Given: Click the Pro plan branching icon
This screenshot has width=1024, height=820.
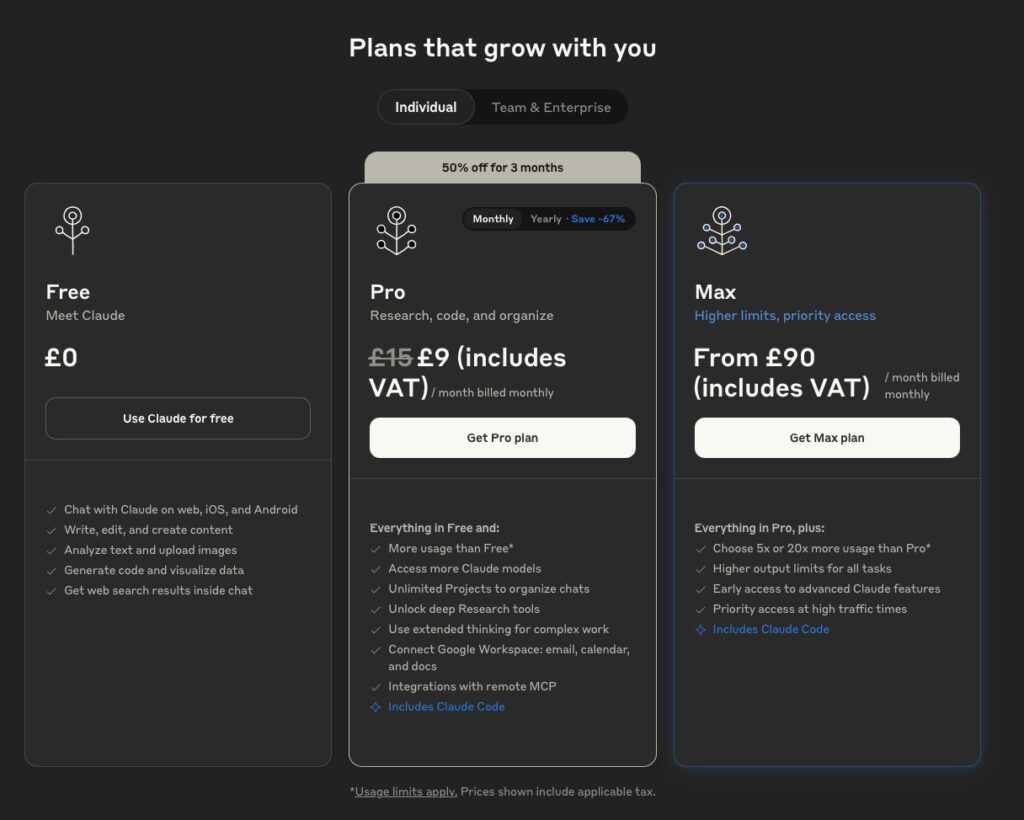Looking at the screenshot, I should coord(396,230).
